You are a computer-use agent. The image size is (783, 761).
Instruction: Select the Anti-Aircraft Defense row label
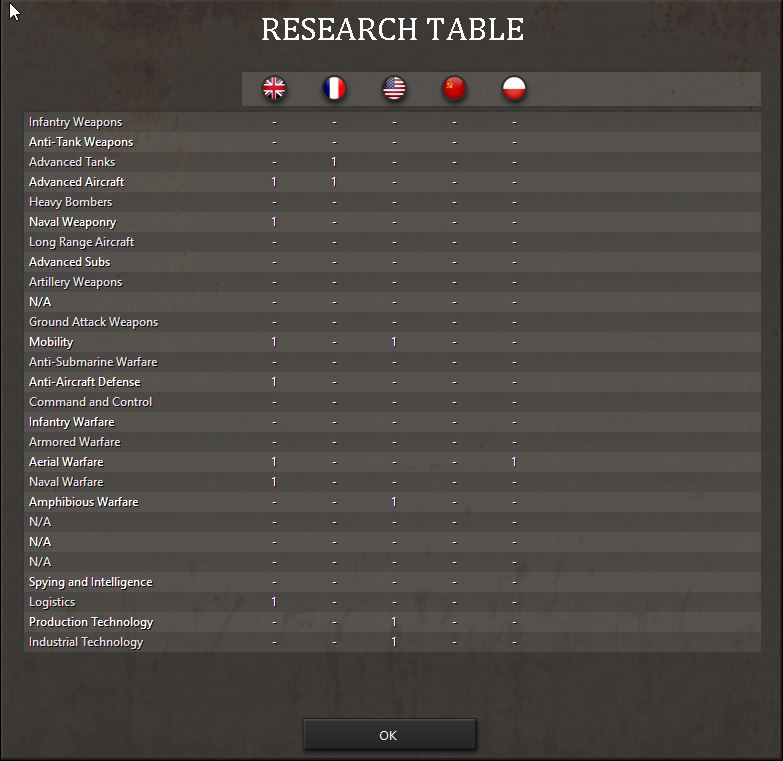(x=84, y=382)
